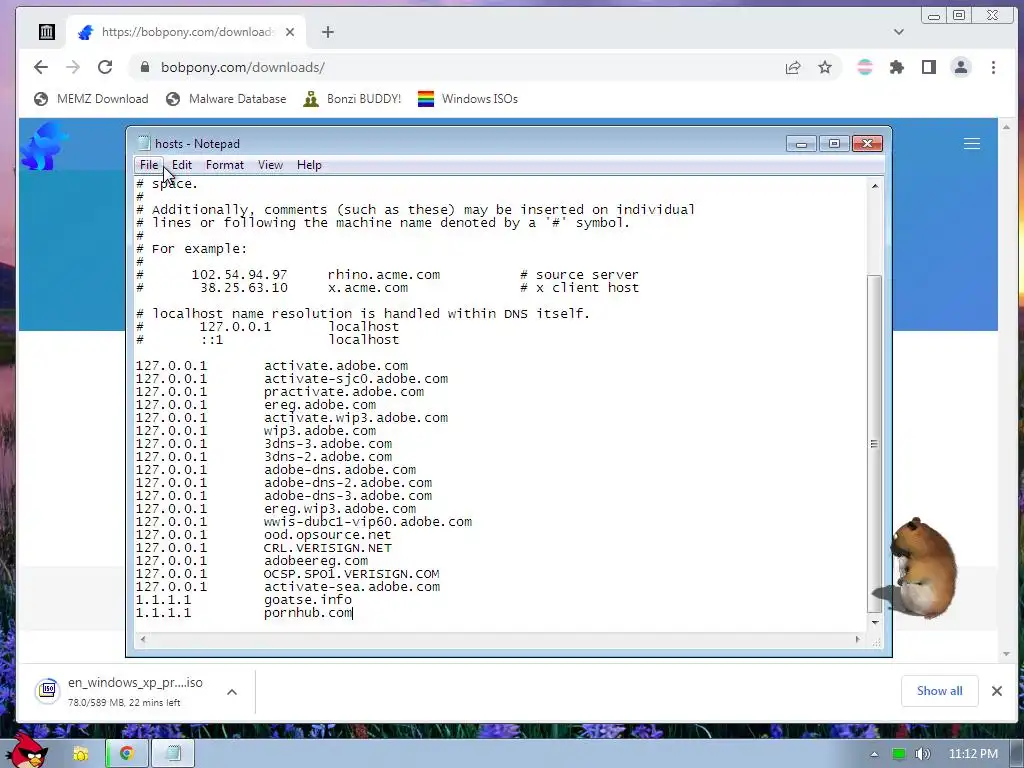Open the en_windows_xp ISO download item

[x=135, y=691]
